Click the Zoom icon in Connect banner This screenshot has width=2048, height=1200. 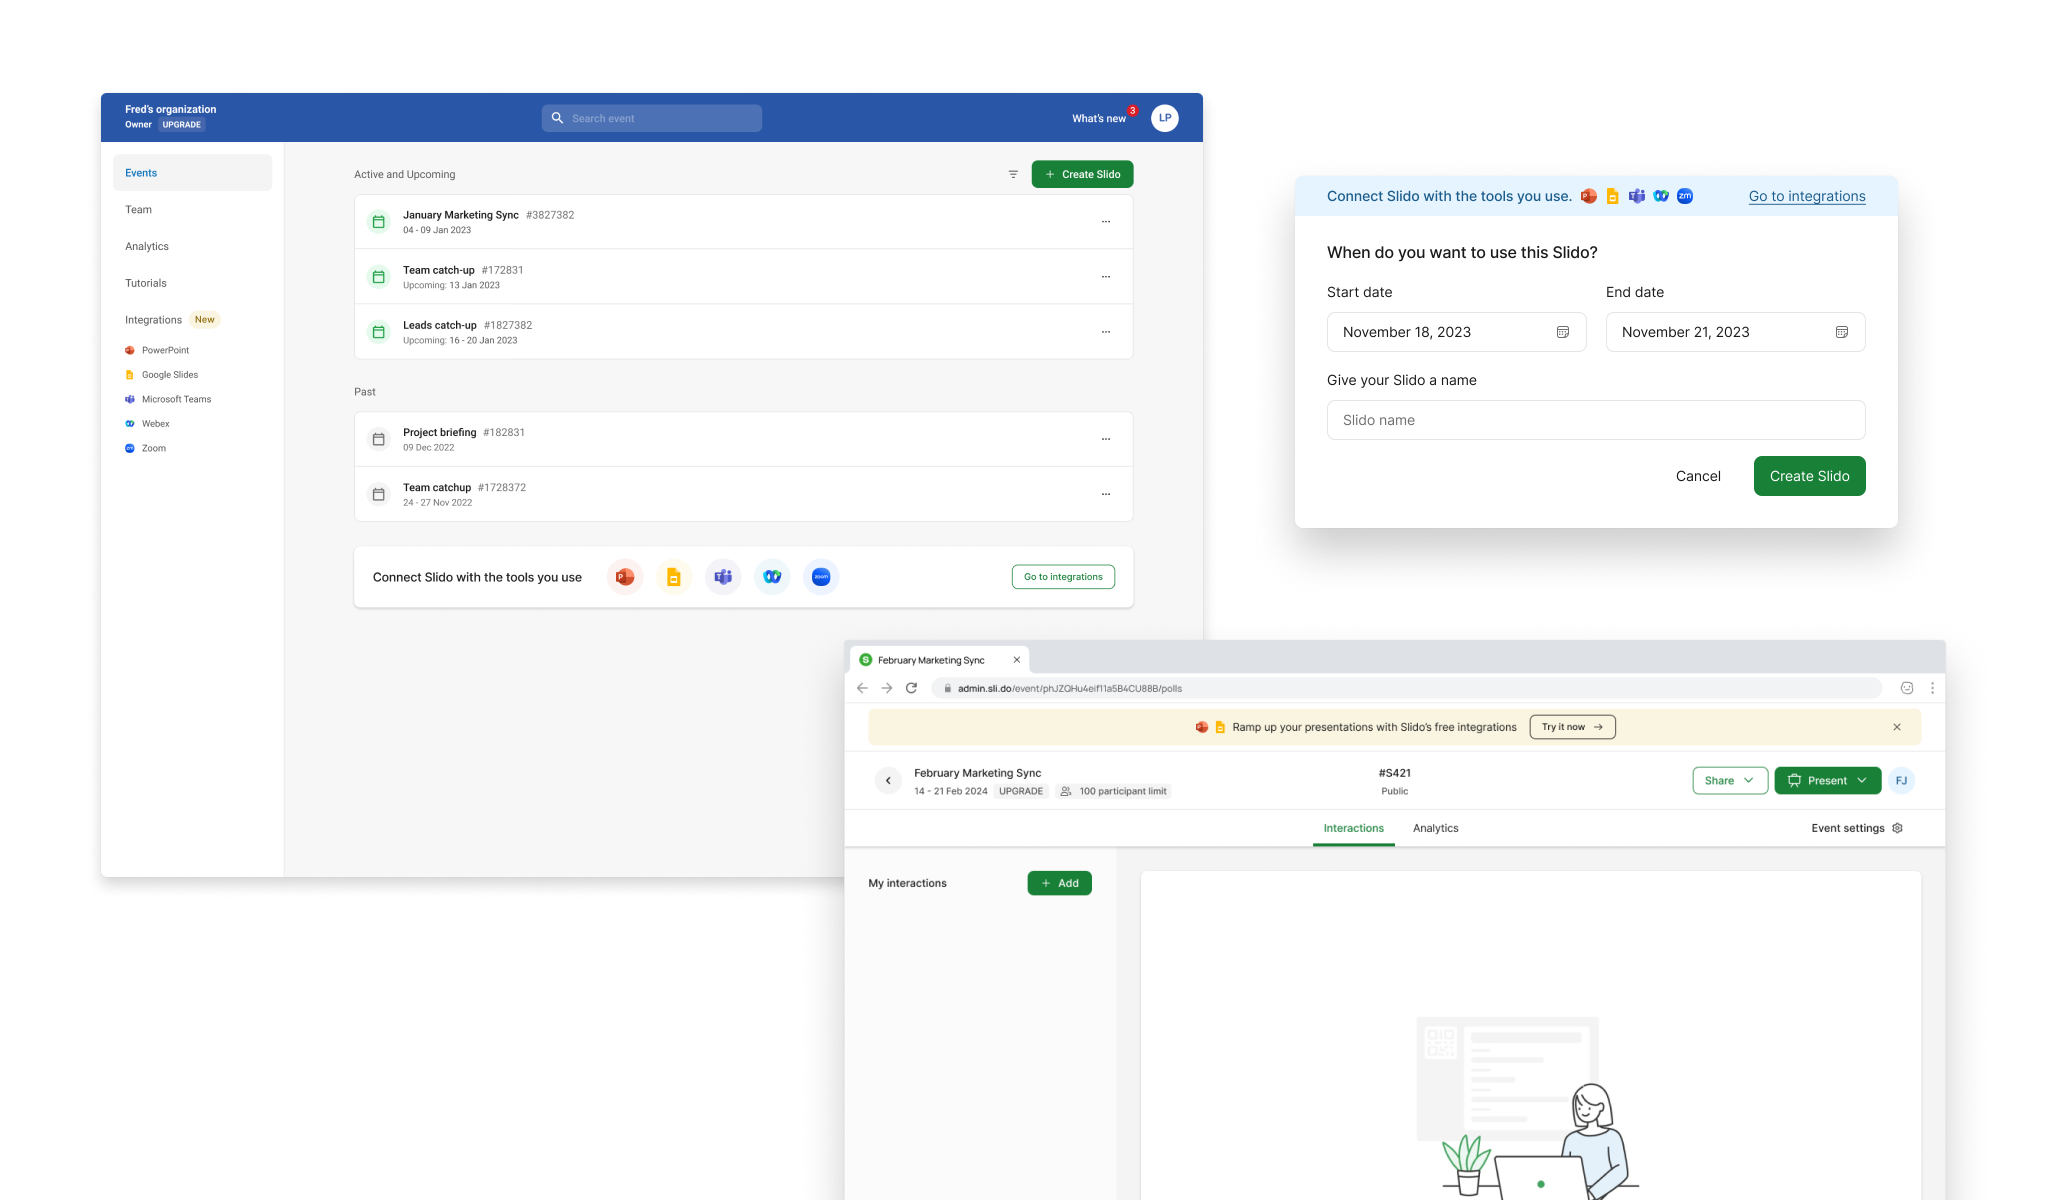click(x=821, y=577)
